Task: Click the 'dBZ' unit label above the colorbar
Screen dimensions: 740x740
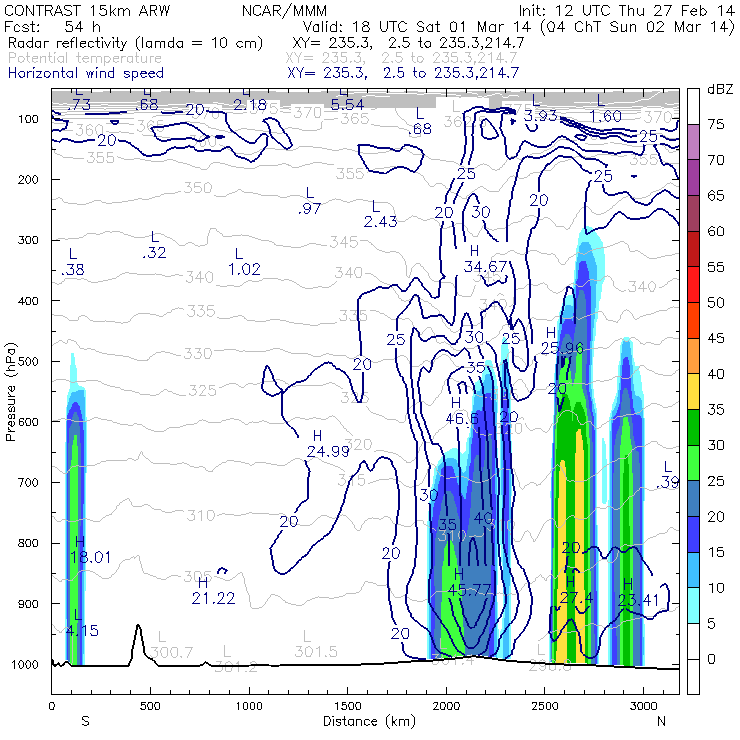Action: [720, 89]
